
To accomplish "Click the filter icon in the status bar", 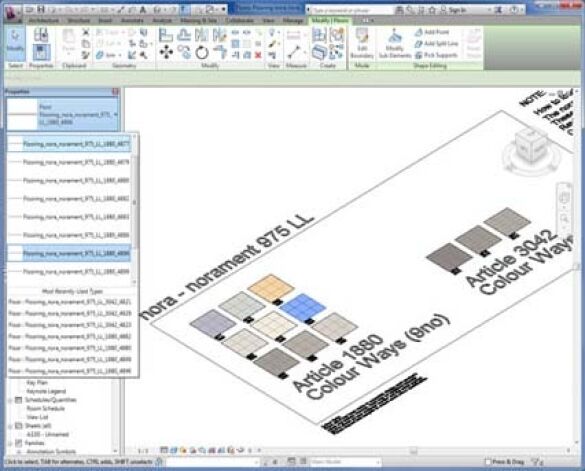I will 537,462.
